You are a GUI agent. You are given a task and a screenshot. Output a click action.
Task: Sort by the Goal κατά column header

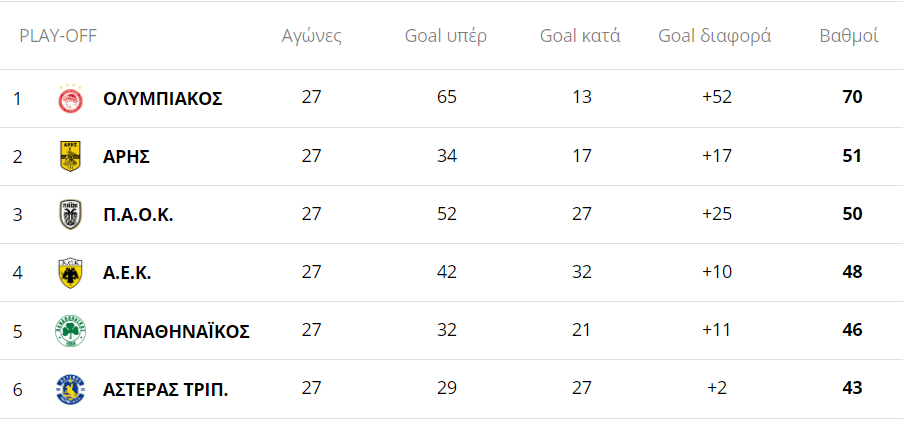tap(580, 36)
